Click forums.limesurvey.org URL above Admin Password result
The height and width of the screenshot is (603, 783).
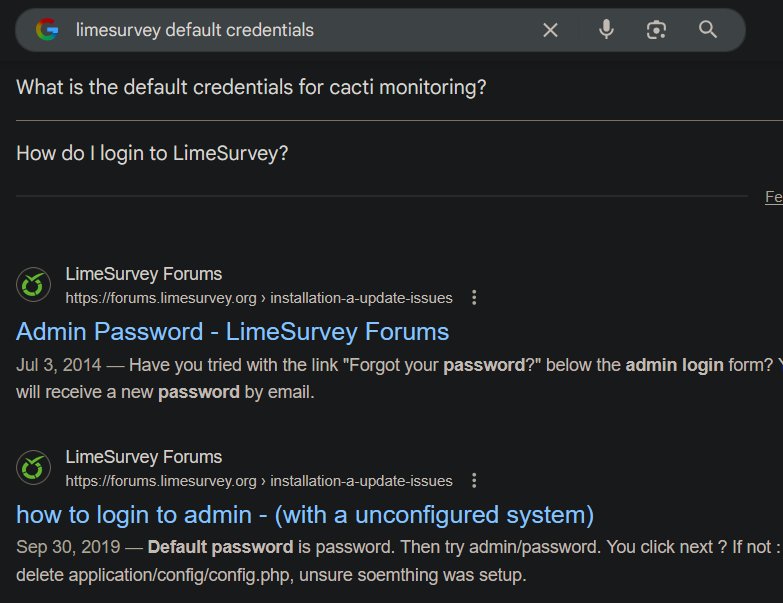(x=259, y=298)
